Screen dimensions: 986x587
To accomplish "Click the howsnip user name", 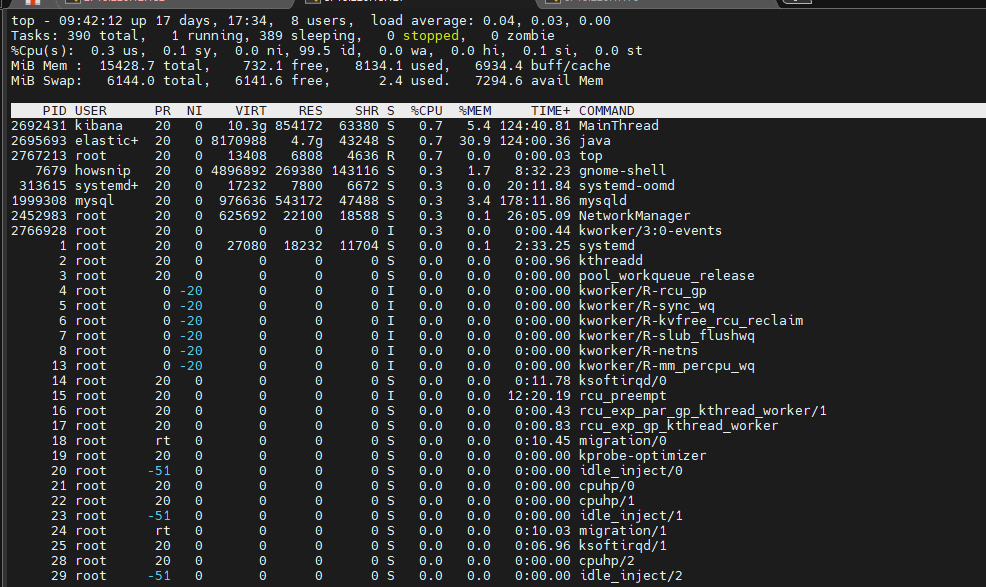I will pyautogui.click(x=102, y=171).
